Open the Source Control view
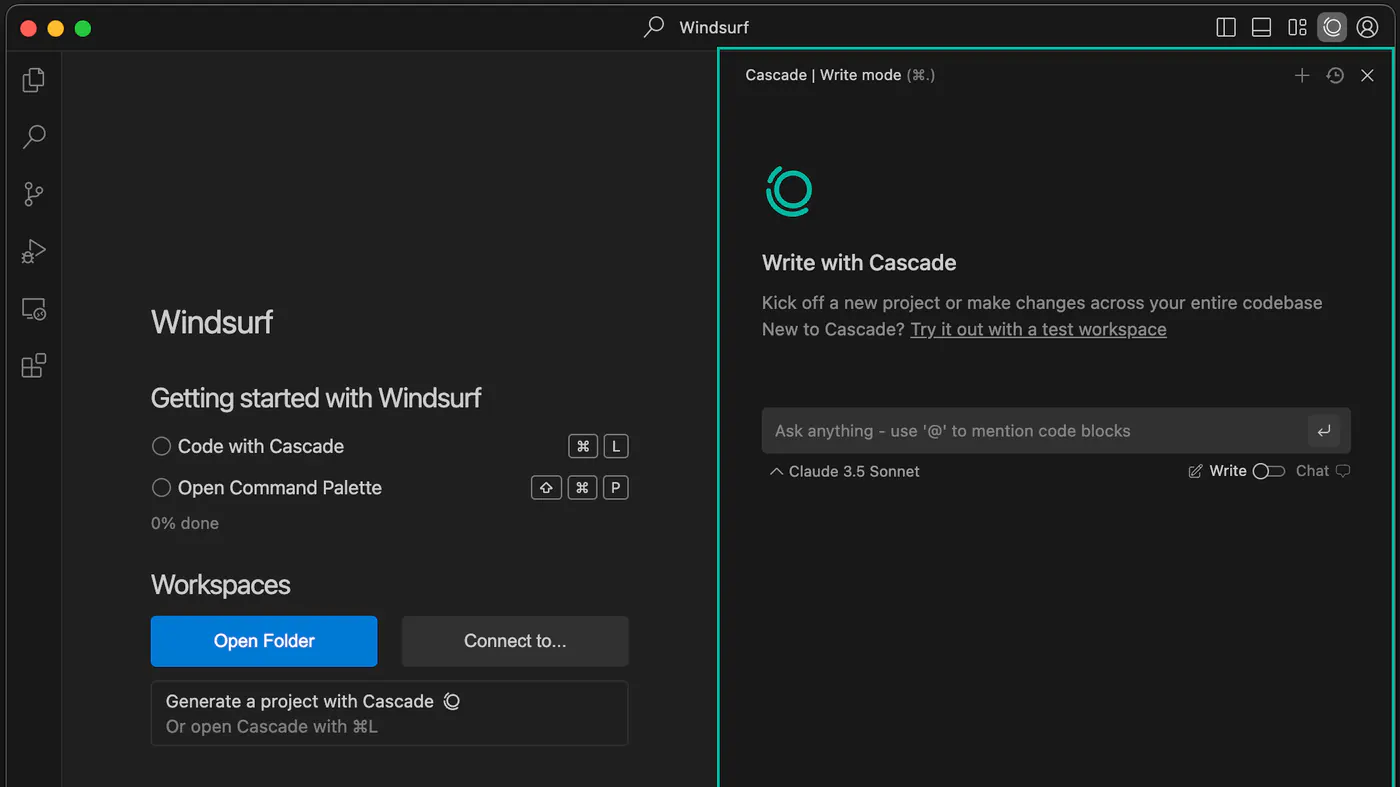This screenshot has width=1400, height=787. click(x=34, y=194)
